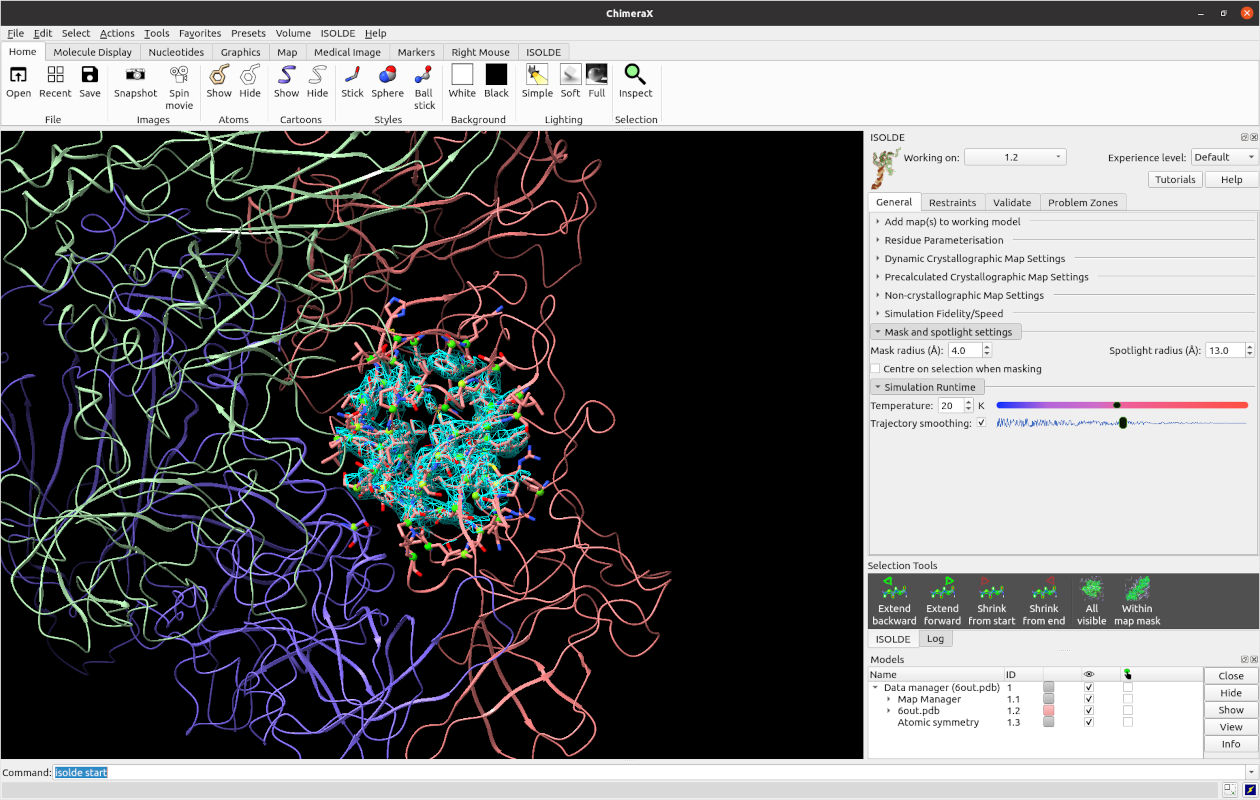This screenshot has width=1260, height=800.
Task: Toggle visibility of Data manager model
Action: (x=1089, y=688)
